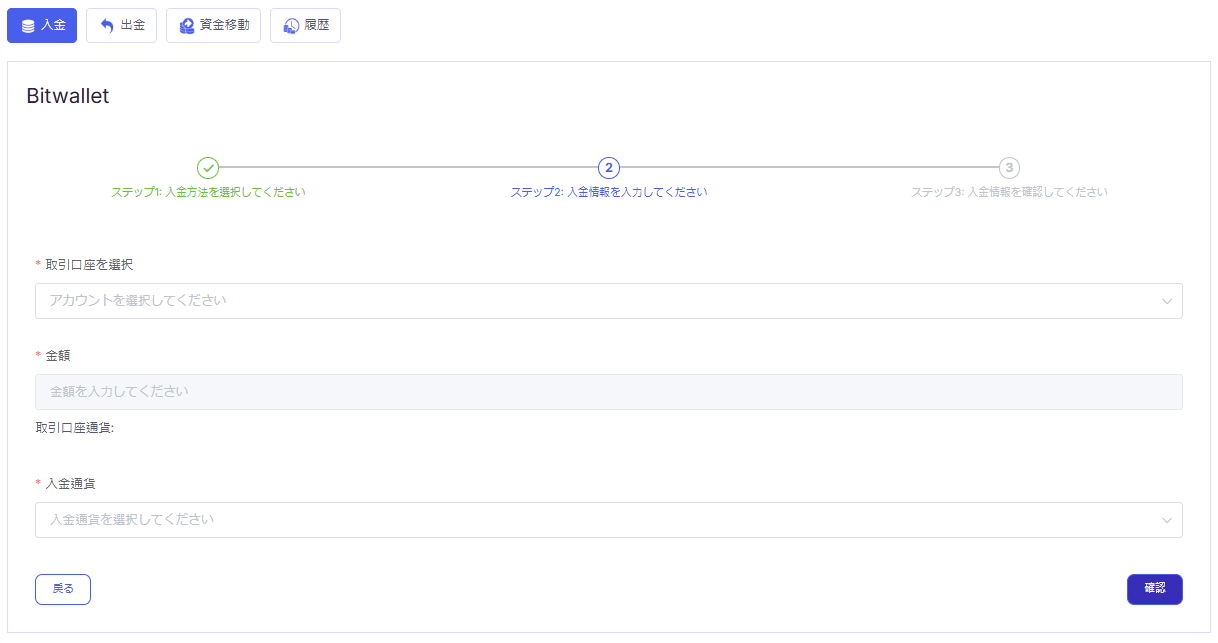The height and width of the screenshot is (643, 1218).
Task: Click the clock icon on 履歴
Action: [291, 26]
